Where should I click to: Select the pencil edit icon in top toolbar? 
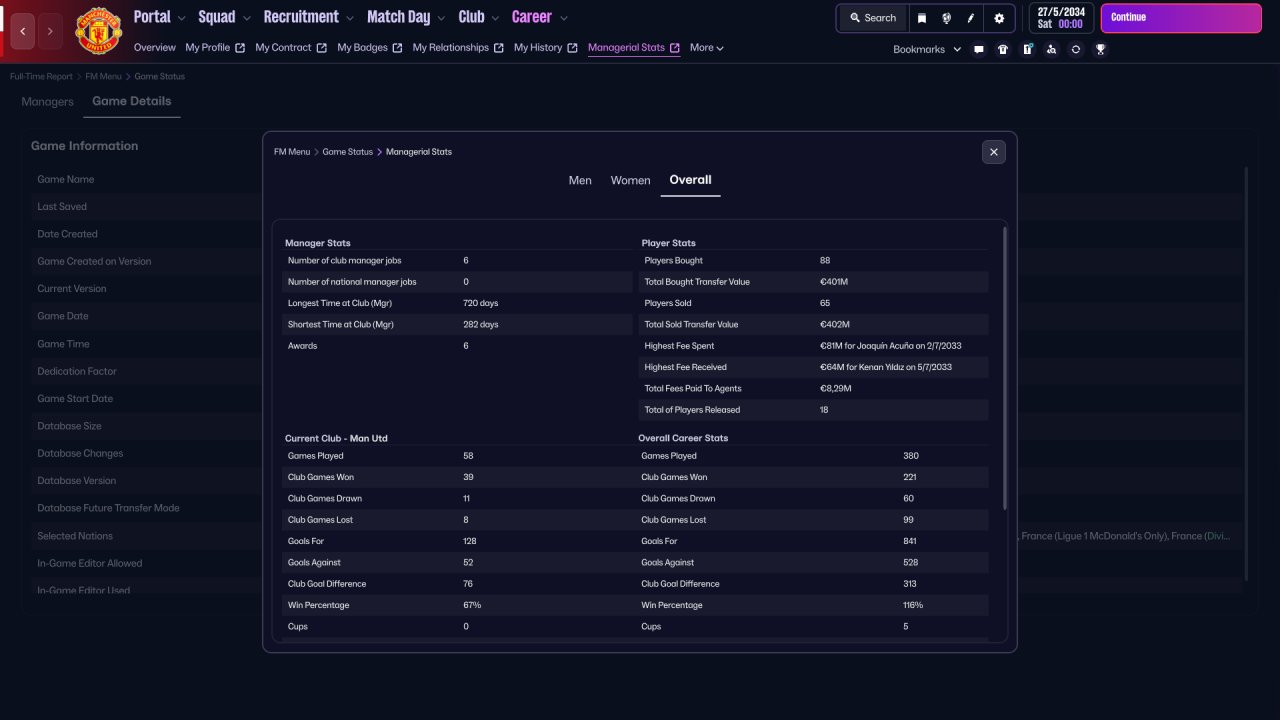971,18
